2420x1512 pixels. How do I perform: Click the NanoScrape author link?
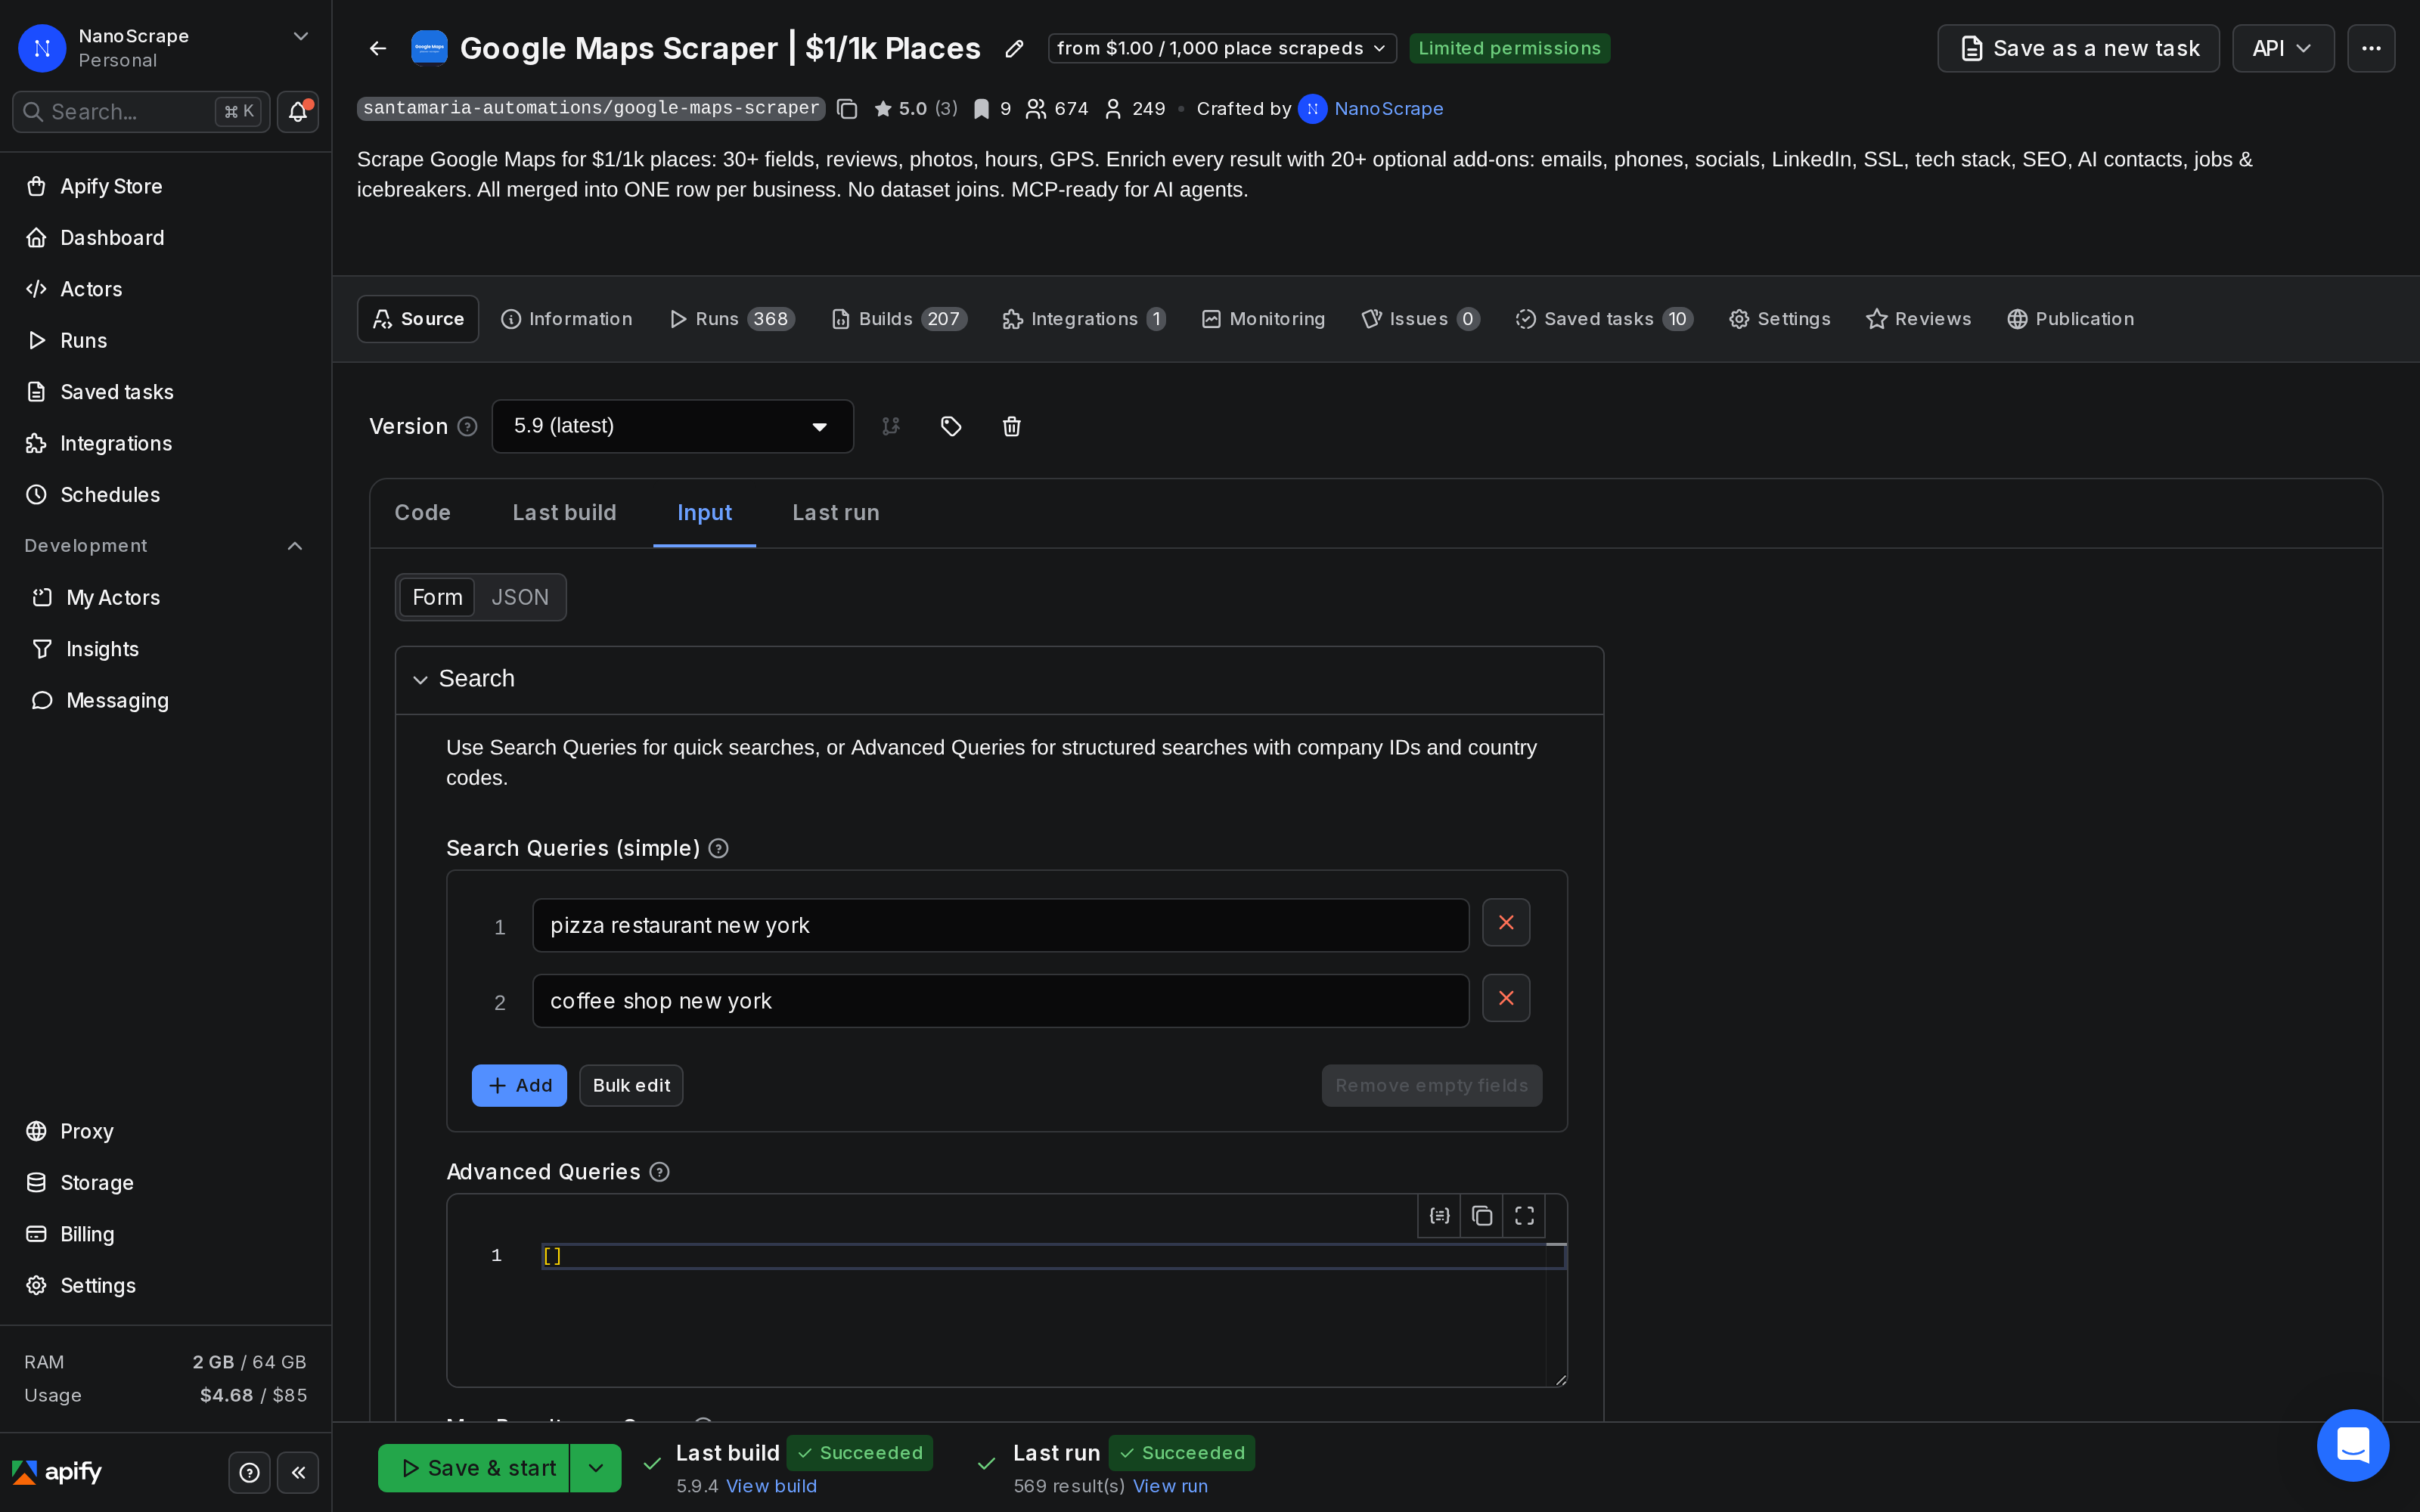(x=1388, y=108)
